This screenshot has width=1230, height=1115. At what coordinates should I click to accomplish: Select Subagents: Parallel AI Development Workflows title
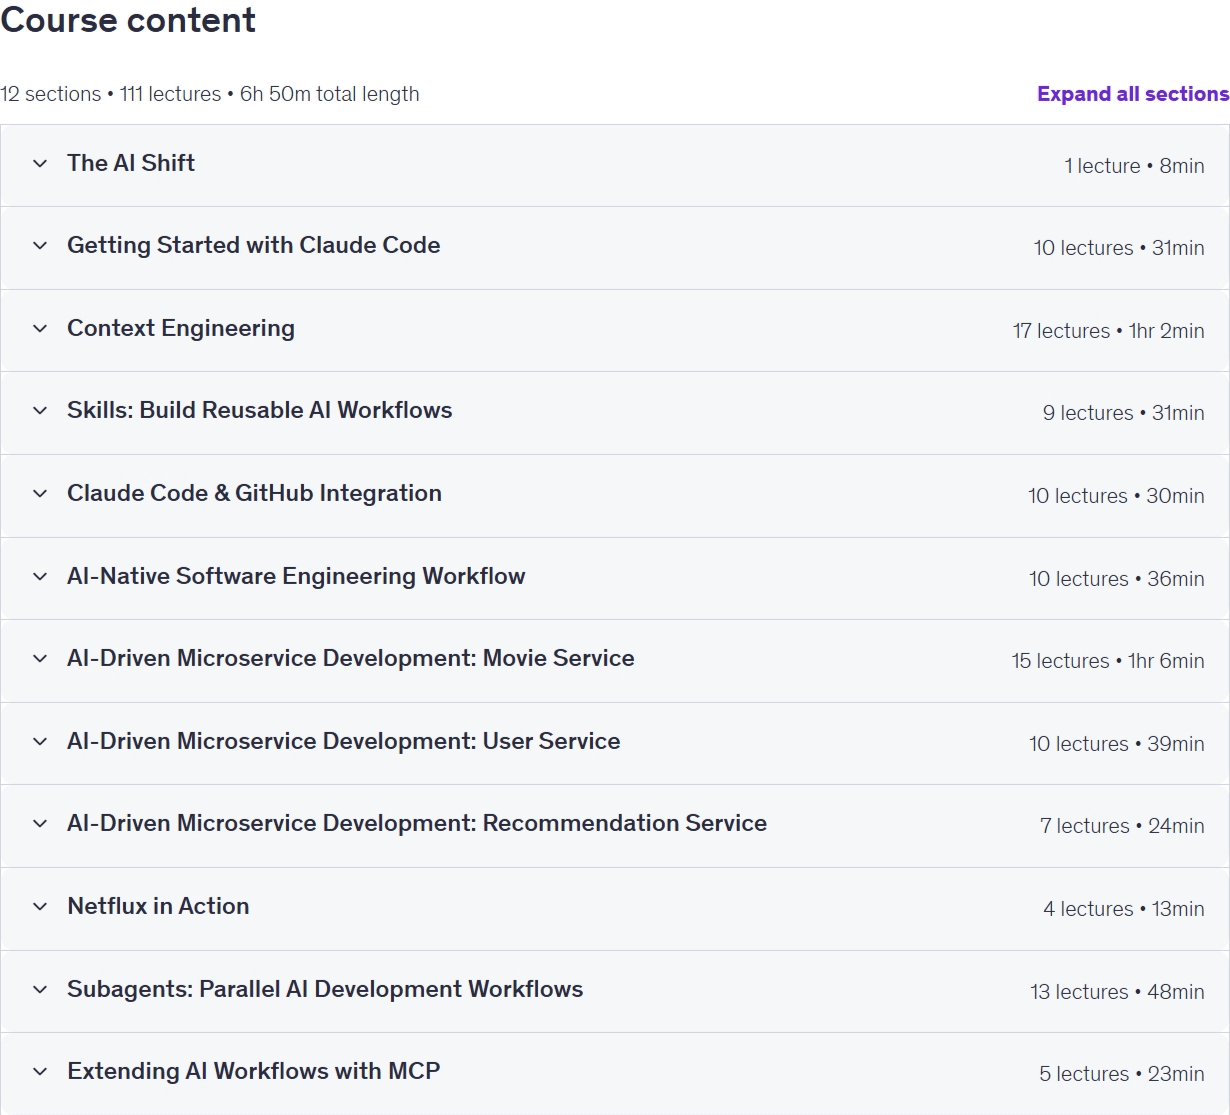click(x=325, y=990)
